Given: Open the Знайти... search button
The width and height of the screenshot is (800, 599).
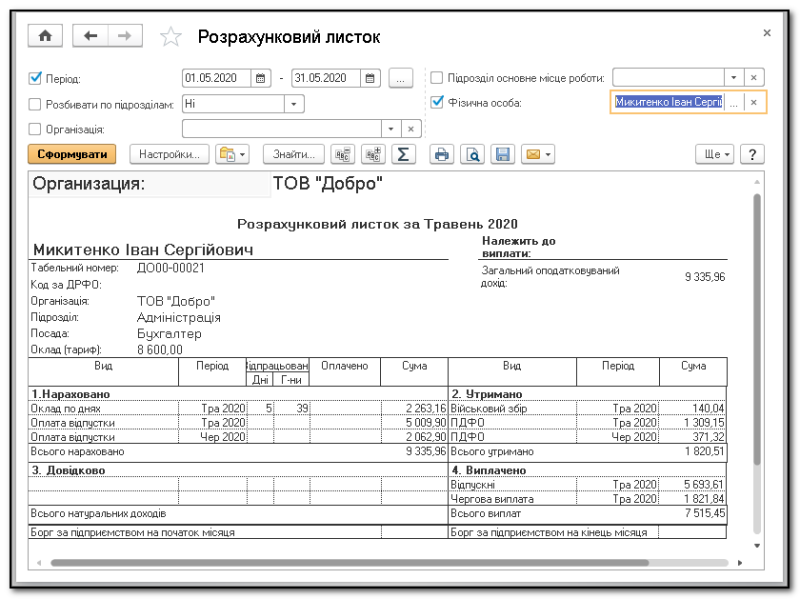Looking at the screenshot, I should 293,154.
